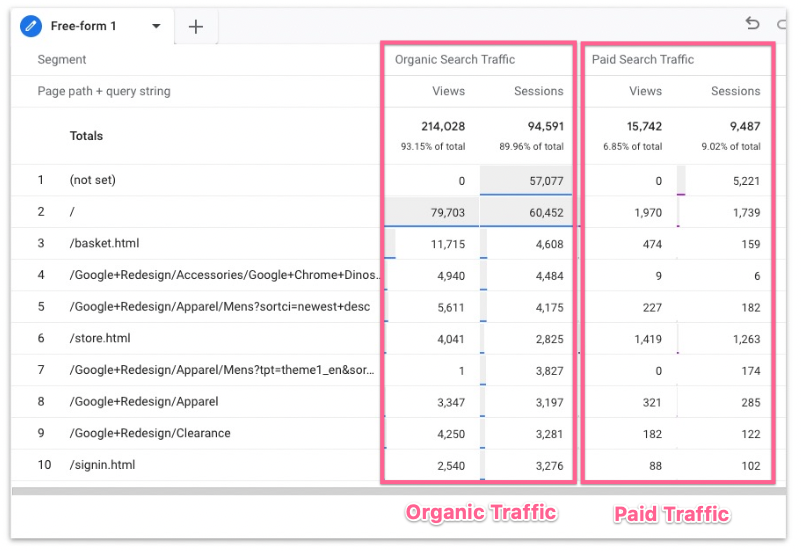Add a new exploration tab with plus icon

[x=196, y=27]
